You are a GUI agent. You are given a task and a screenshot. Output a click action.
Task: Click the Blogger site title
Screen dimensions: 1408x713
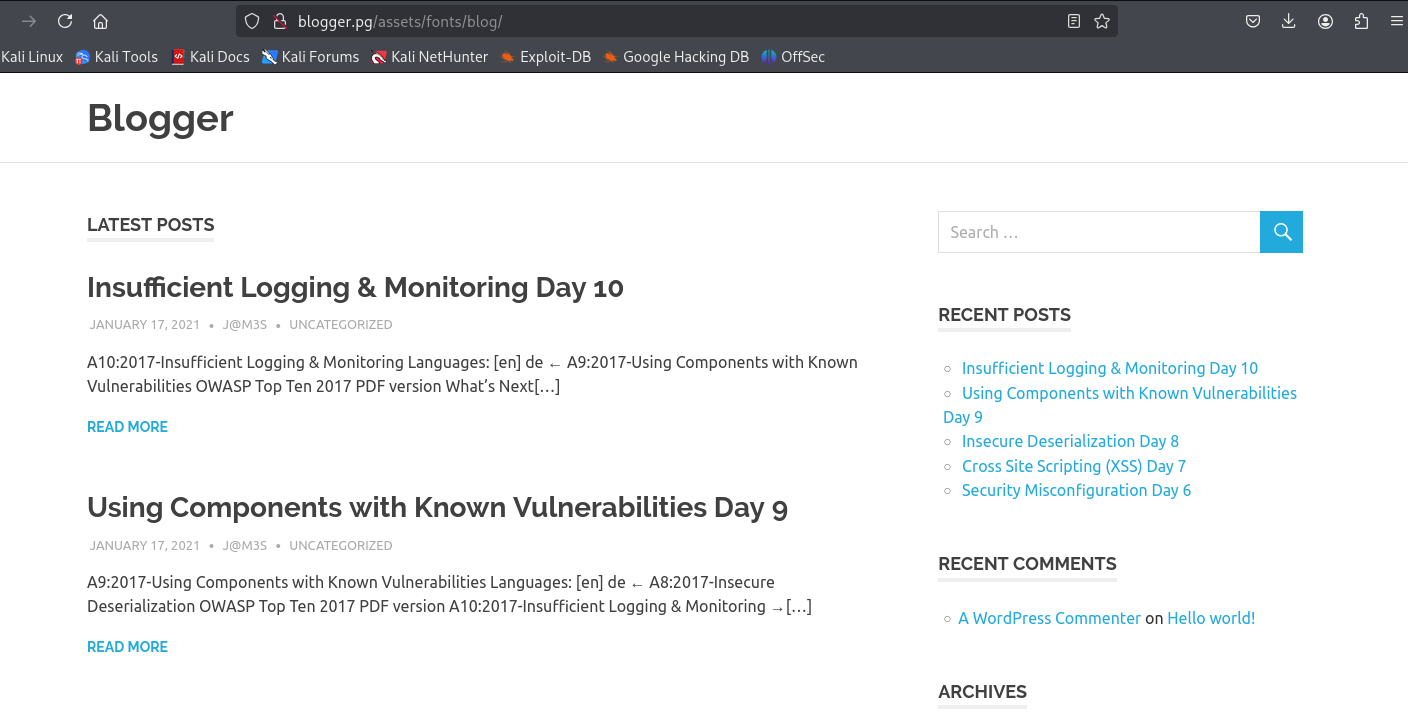[x=160, y=118]
